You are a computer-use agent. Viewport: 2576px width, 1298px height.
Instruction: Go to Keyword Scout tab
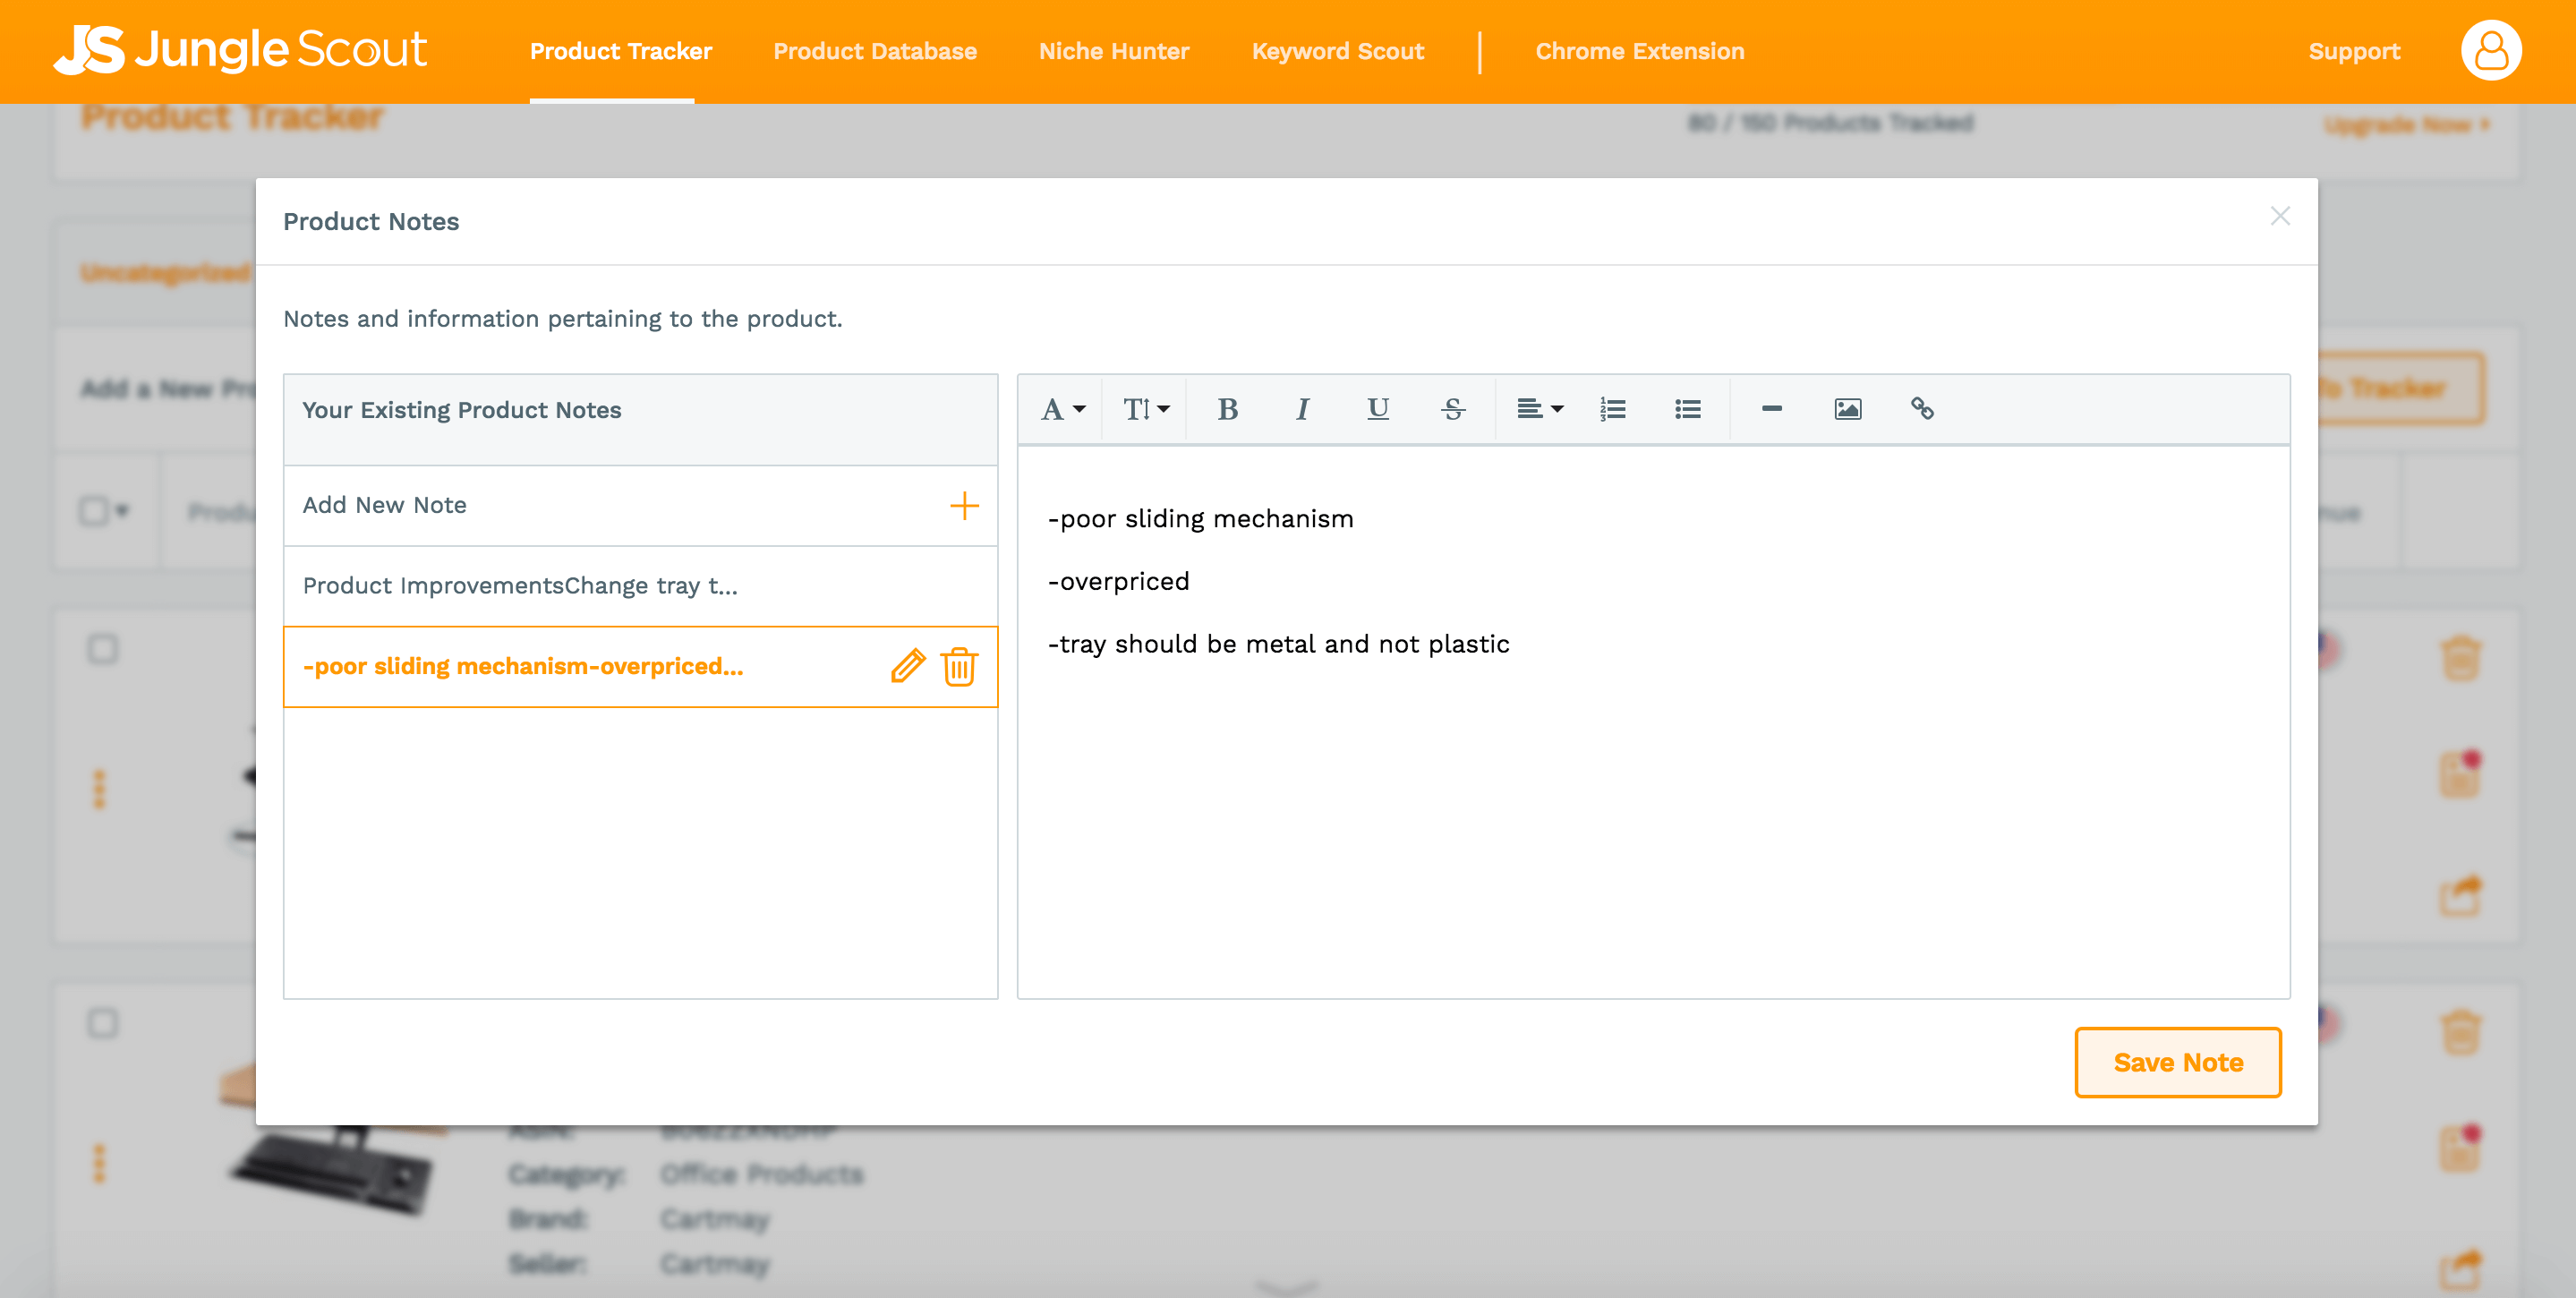[x=1337, y=51]
